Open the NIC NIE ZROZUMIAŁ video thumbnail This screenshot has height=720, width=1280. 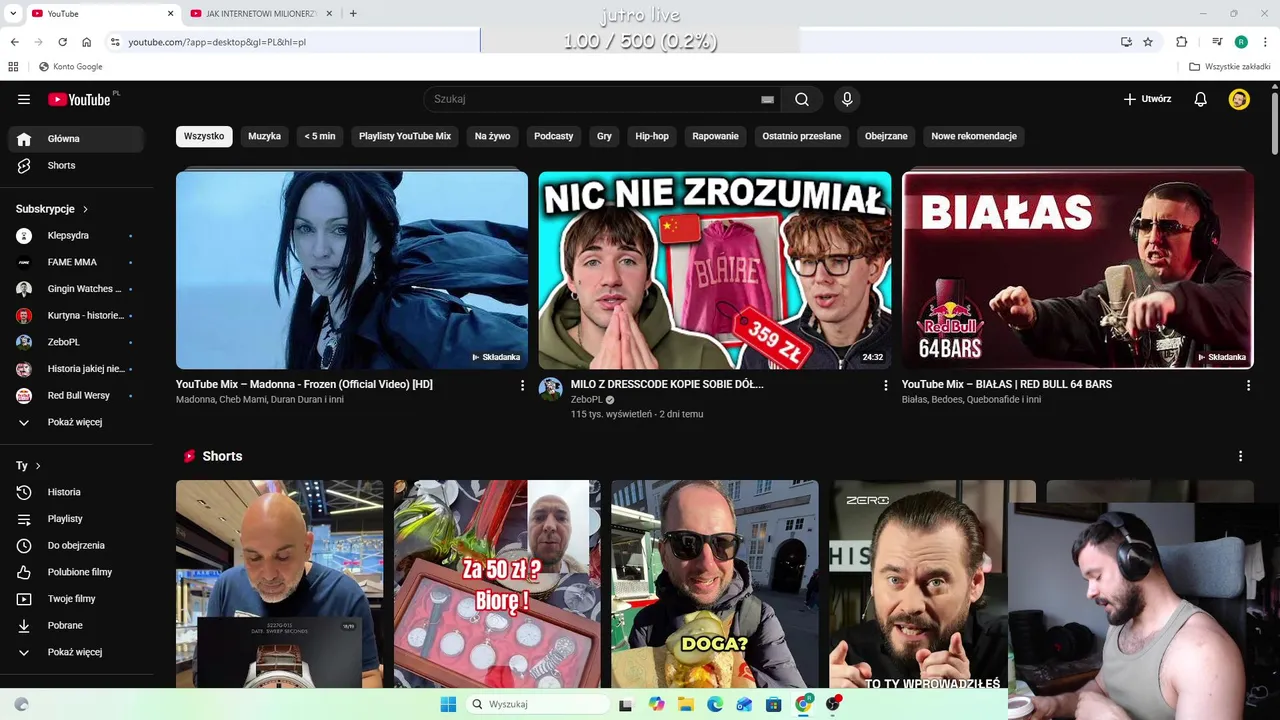[x=715, y=270]
